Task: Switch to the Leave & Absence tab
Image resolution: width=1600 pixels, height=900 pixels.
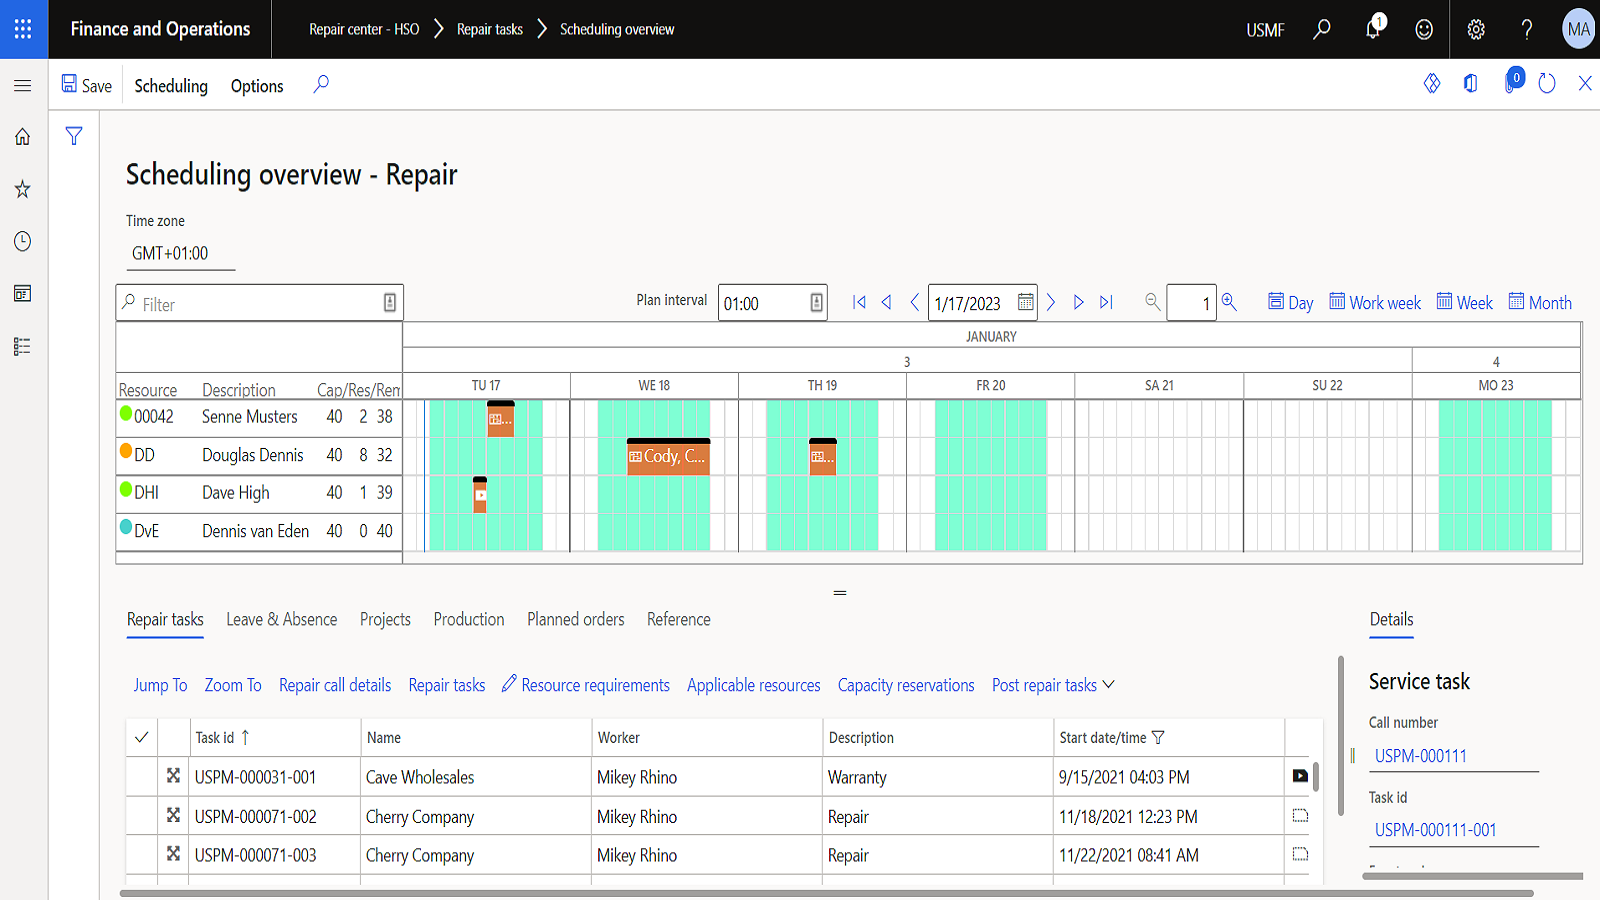Action: [x=281, y=619]
